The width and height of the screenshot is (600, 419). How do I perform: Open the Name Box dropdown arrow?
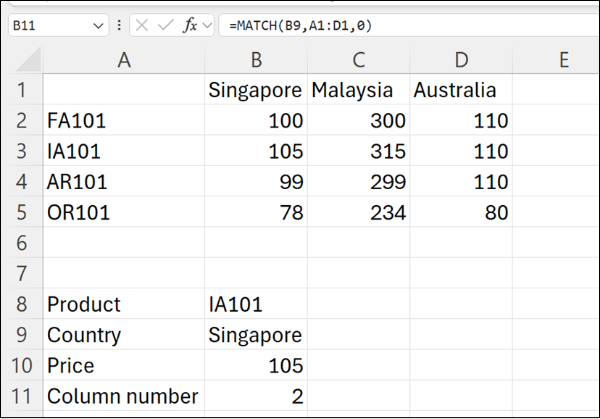tap(97, 25)
